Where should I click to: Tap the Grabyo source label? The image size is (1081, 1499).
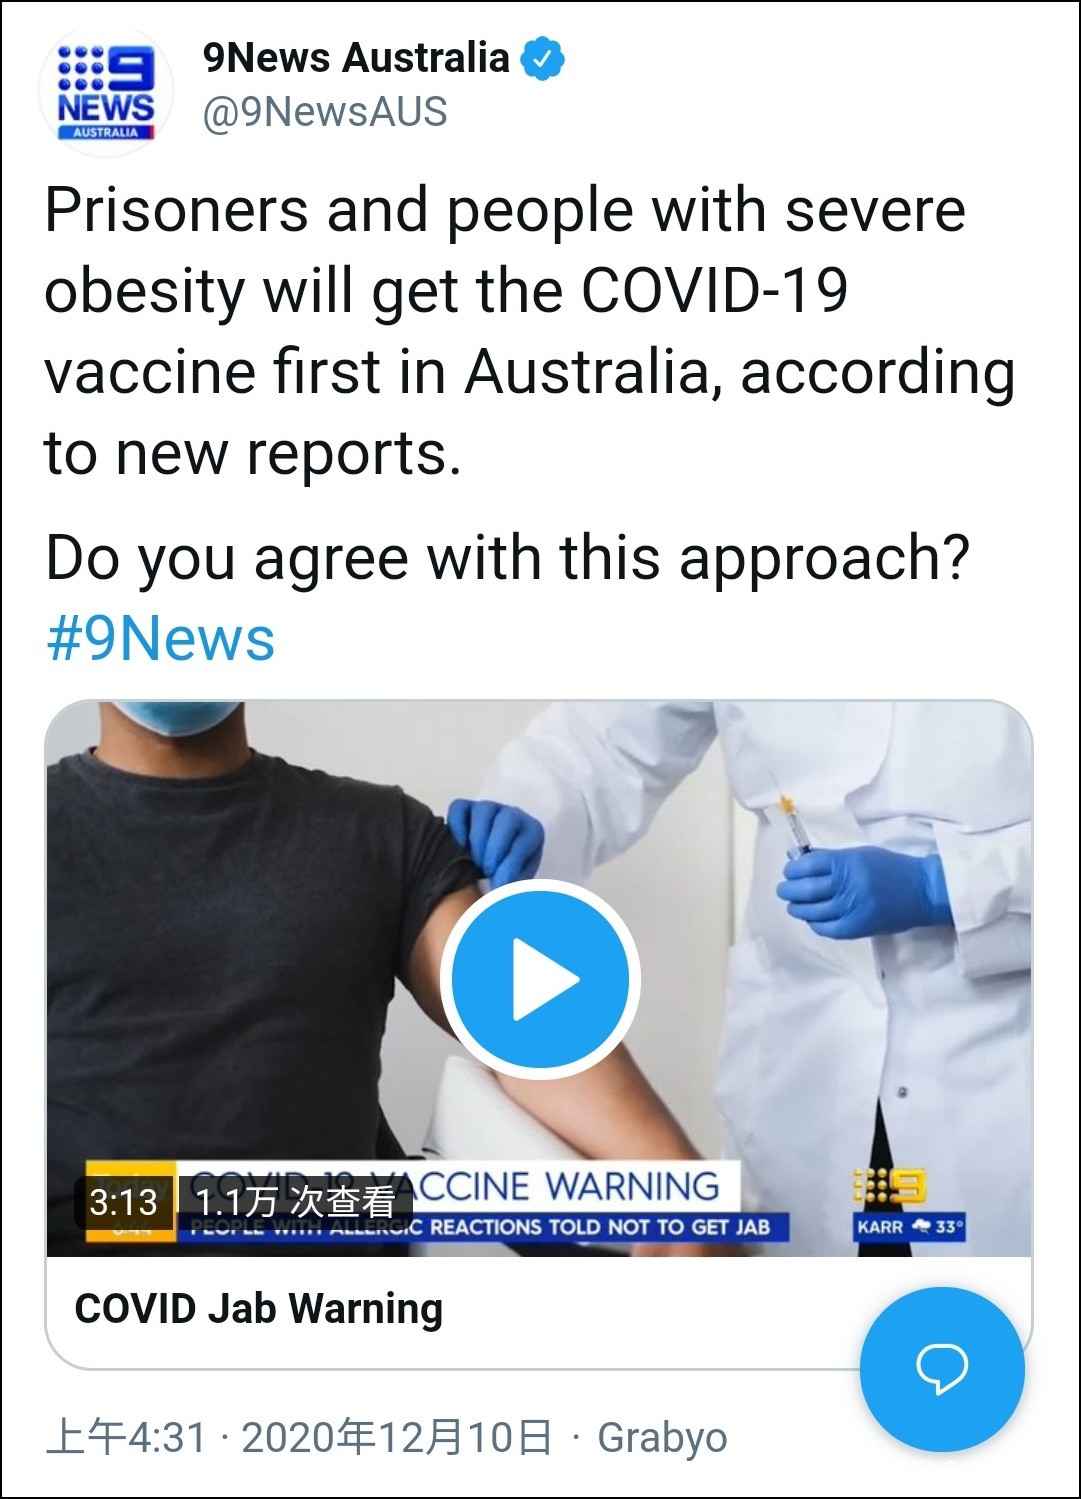pos(662,1438)
